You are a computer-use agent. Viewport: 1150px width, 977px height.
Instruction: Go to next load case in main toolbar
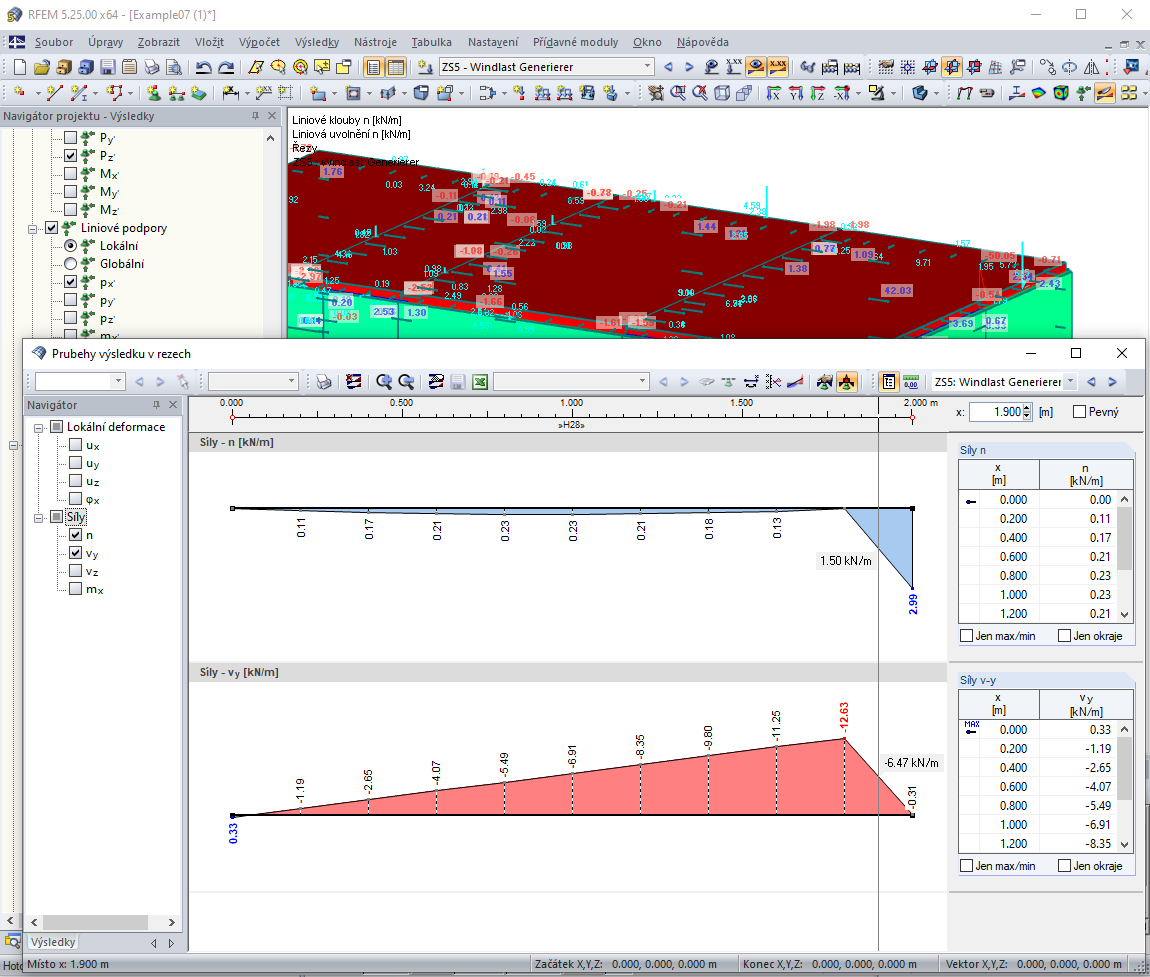coord(689,67)
